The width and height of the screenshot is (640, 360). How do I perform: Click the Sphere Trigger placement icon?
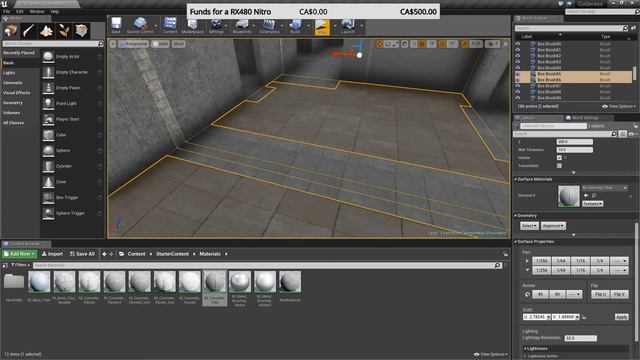[48, 213]
